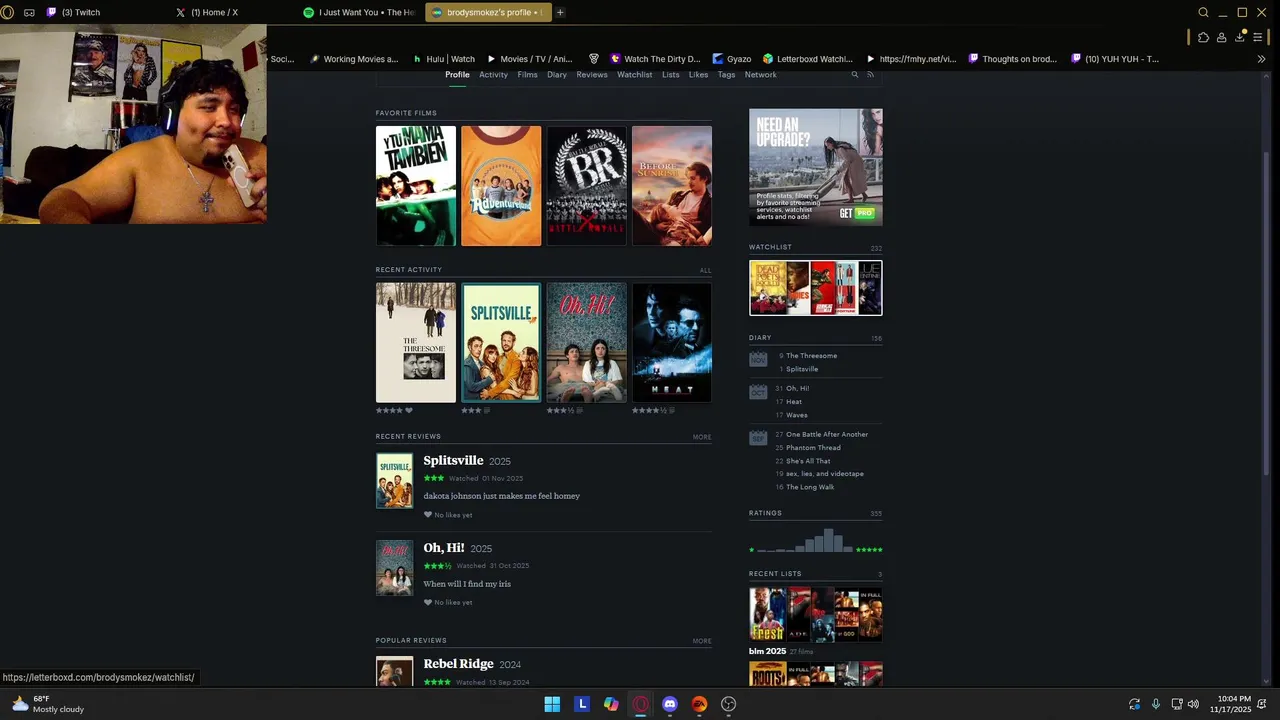
Task: Like the Oh, Hi! review heart icon
Action: tap(428, 602)
